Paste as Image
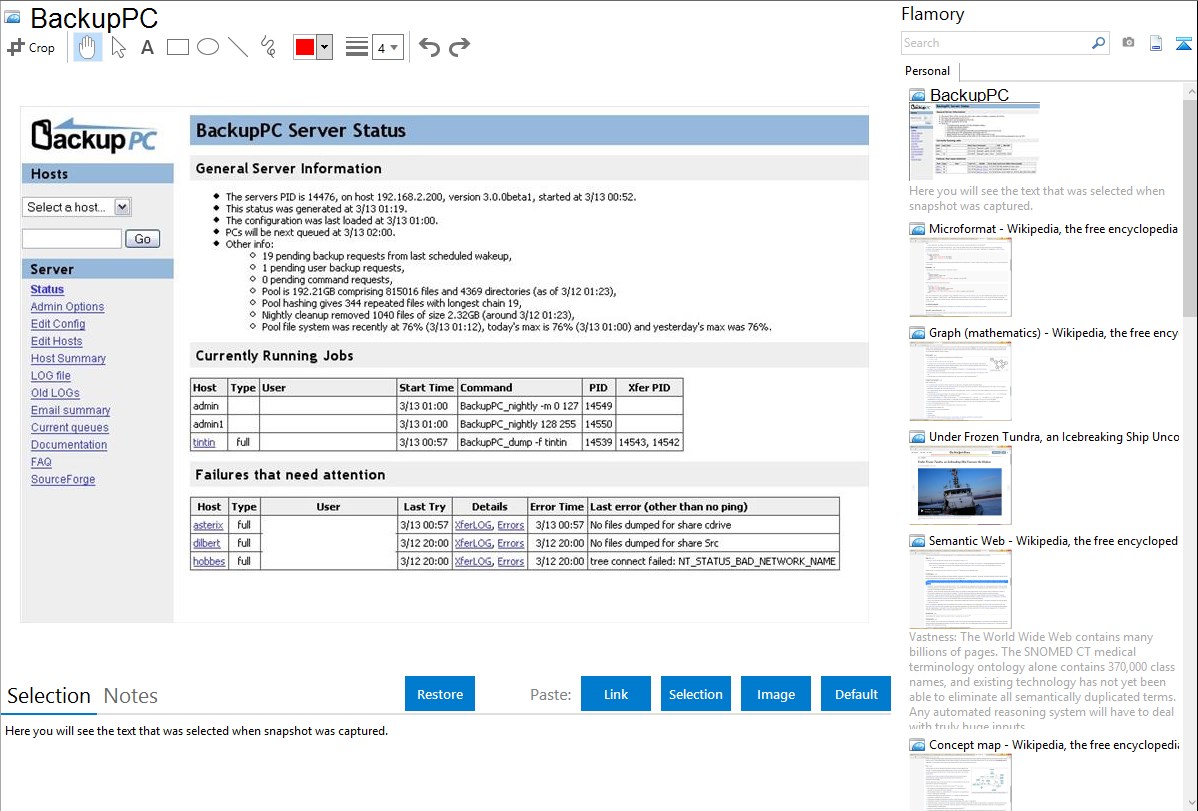Image resolution: width=1198 pixels, height=811 pixels. pos(775,694)
